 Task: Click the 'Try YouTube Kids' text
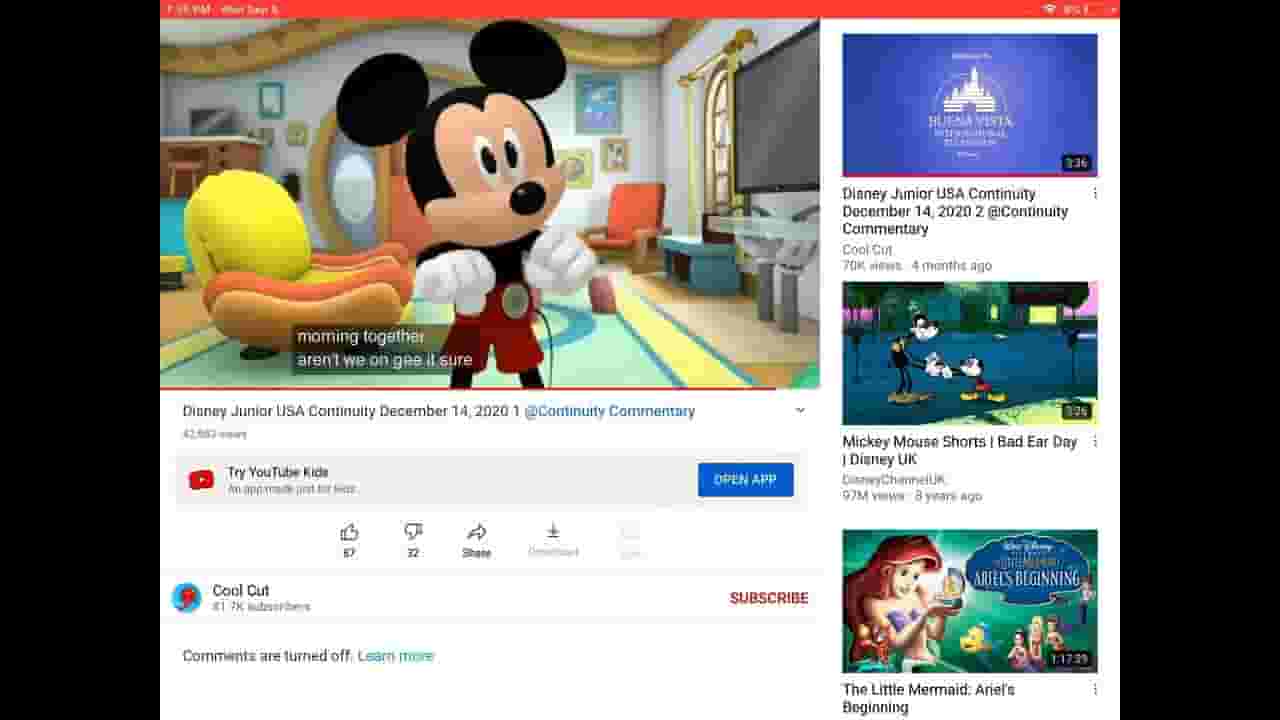278,472
